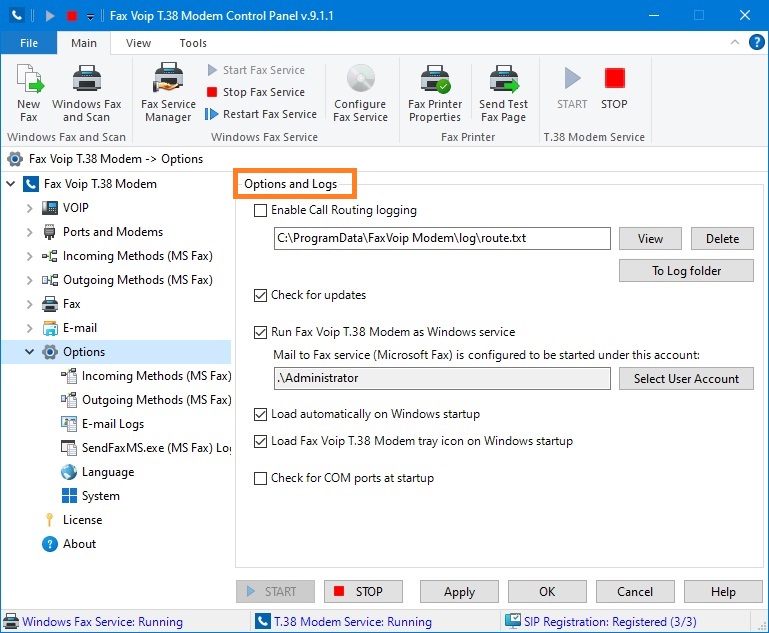Click Stop Fax Service in ribbon
Image resolution: width=769 pixels, height=633 pixels.
coord(256,92)
